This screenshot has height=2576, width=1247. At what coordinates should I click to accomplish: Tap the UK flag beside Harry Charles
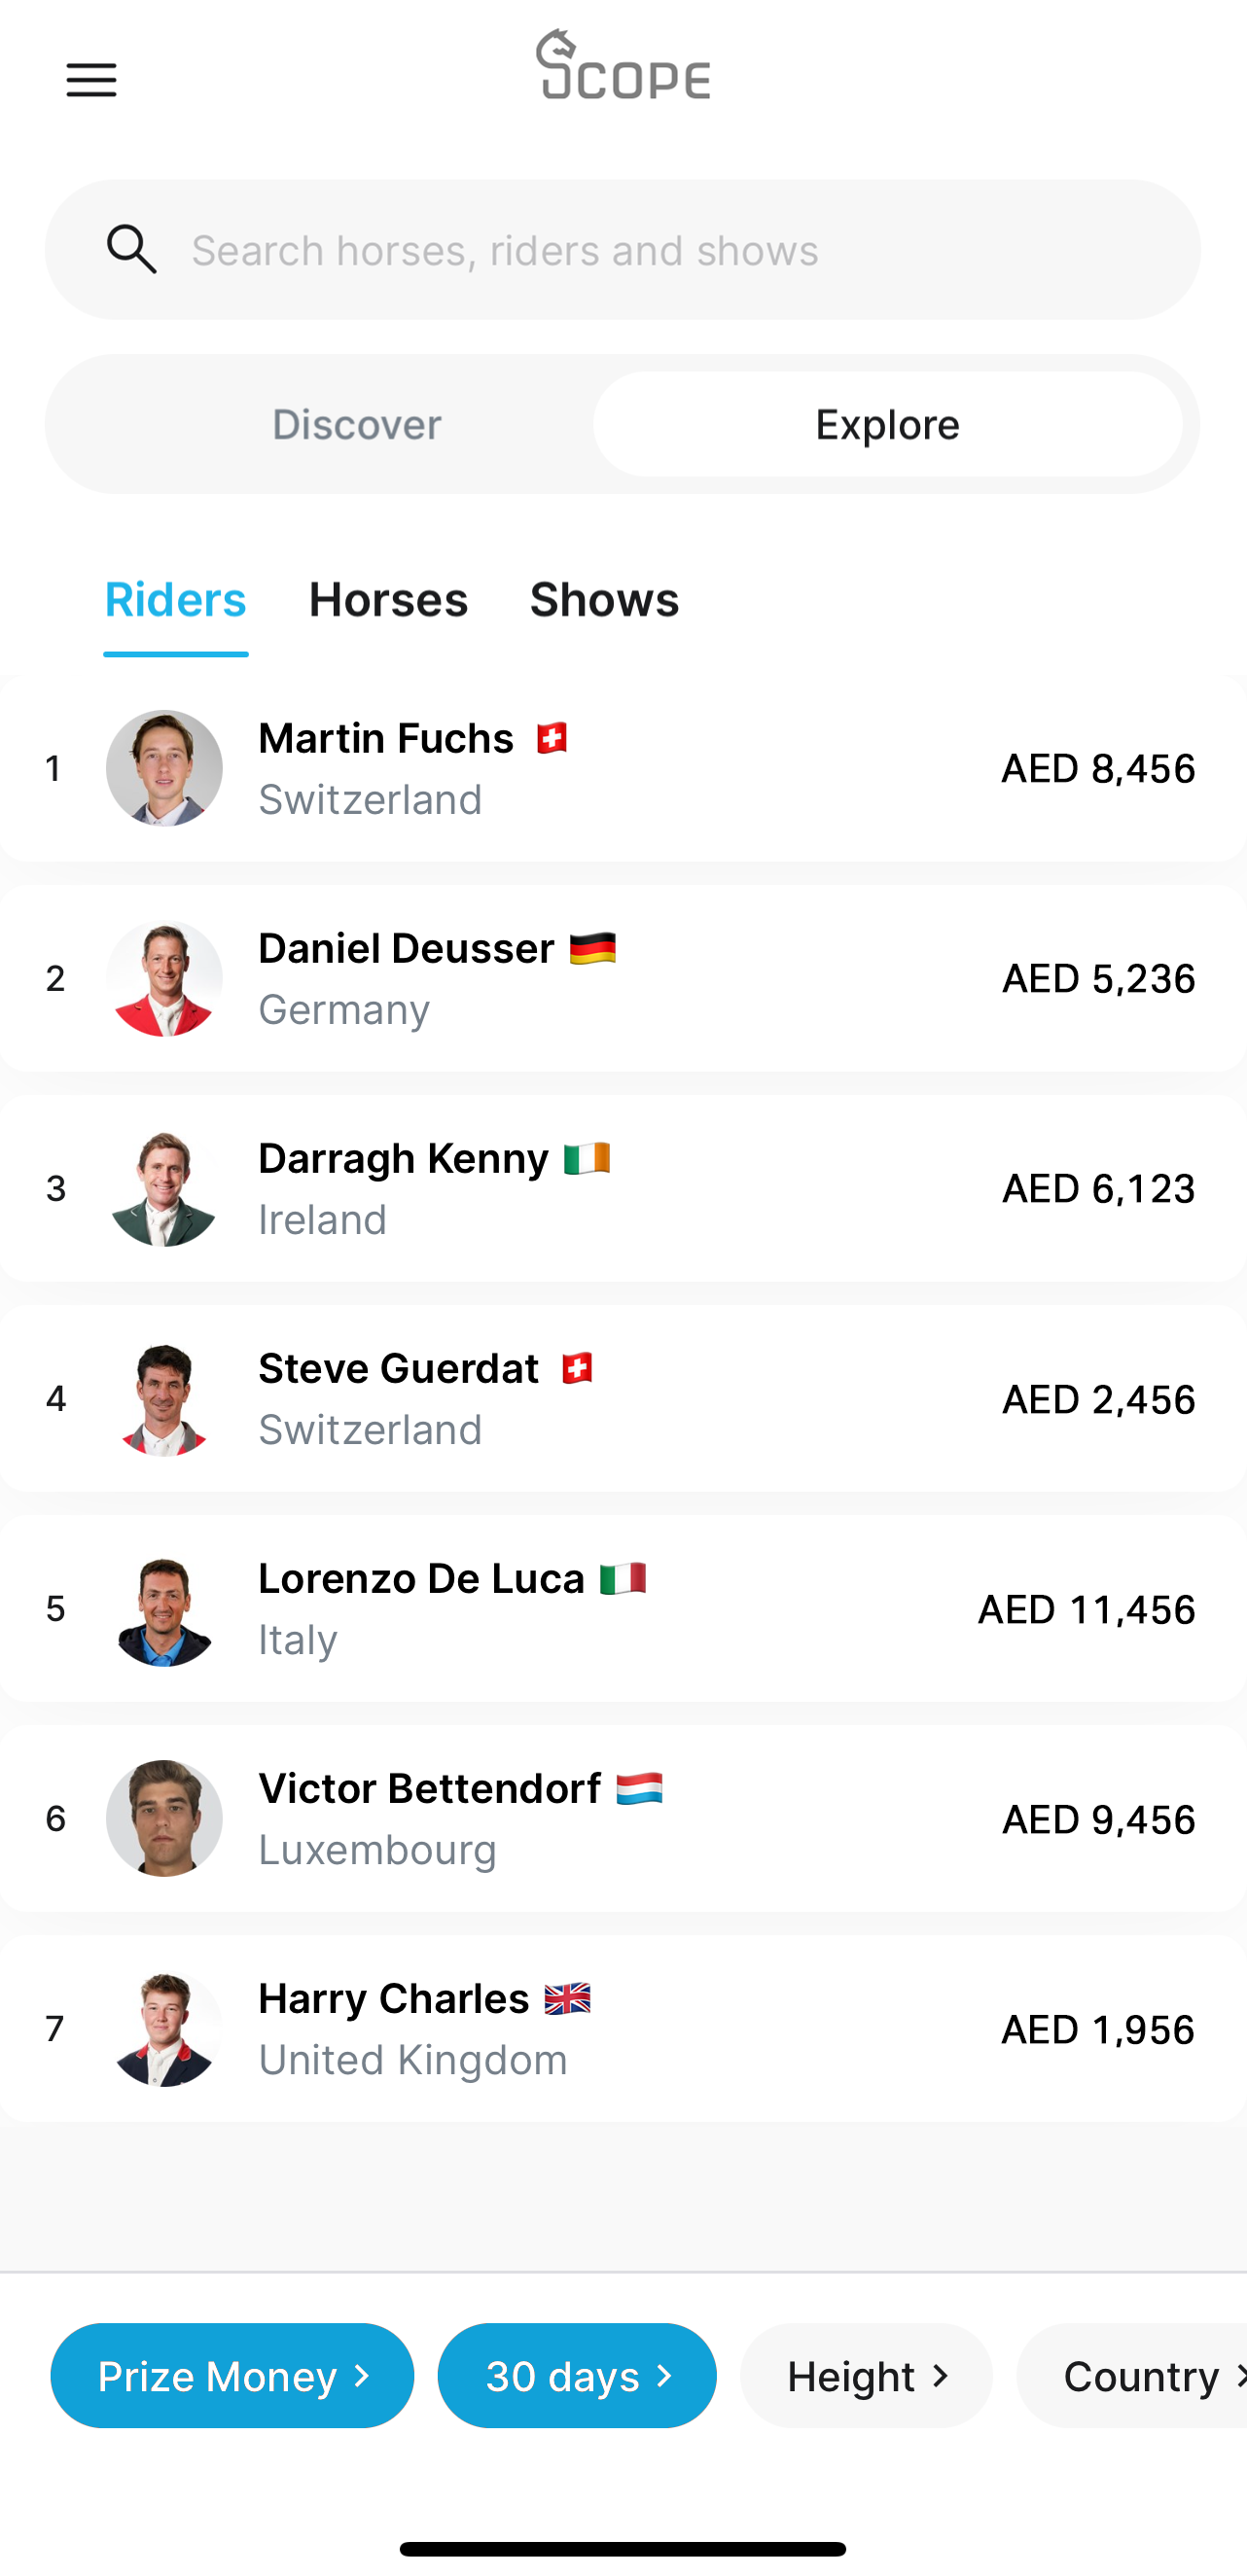(x=567, y=1998)
